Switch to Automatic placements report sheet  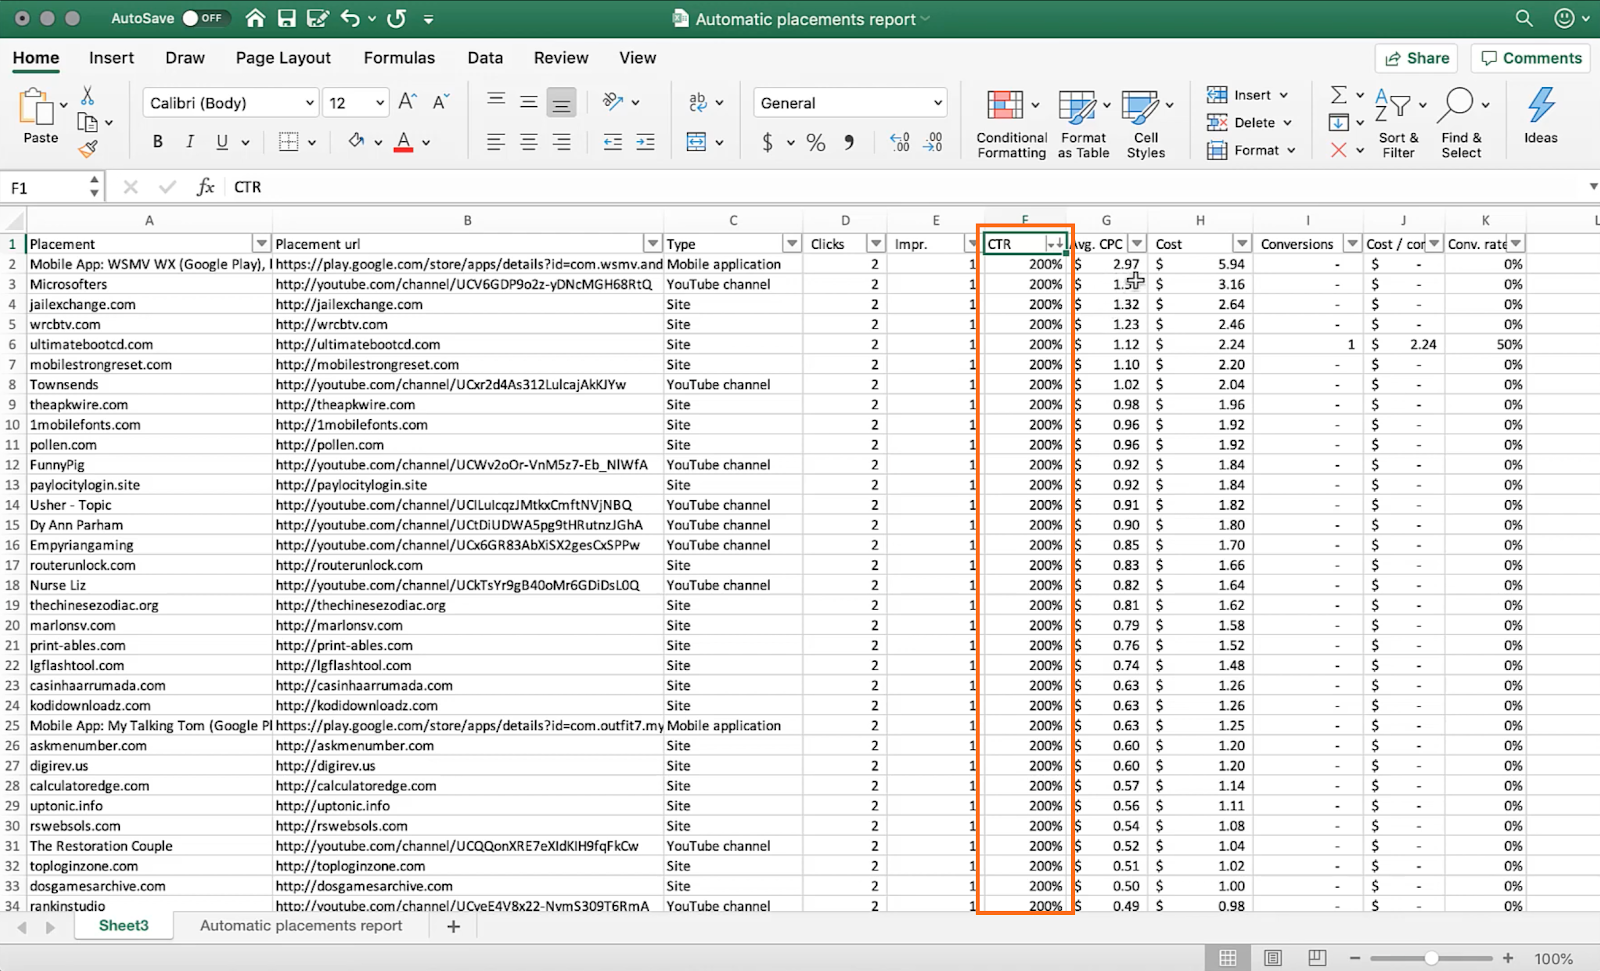(301, 926)
